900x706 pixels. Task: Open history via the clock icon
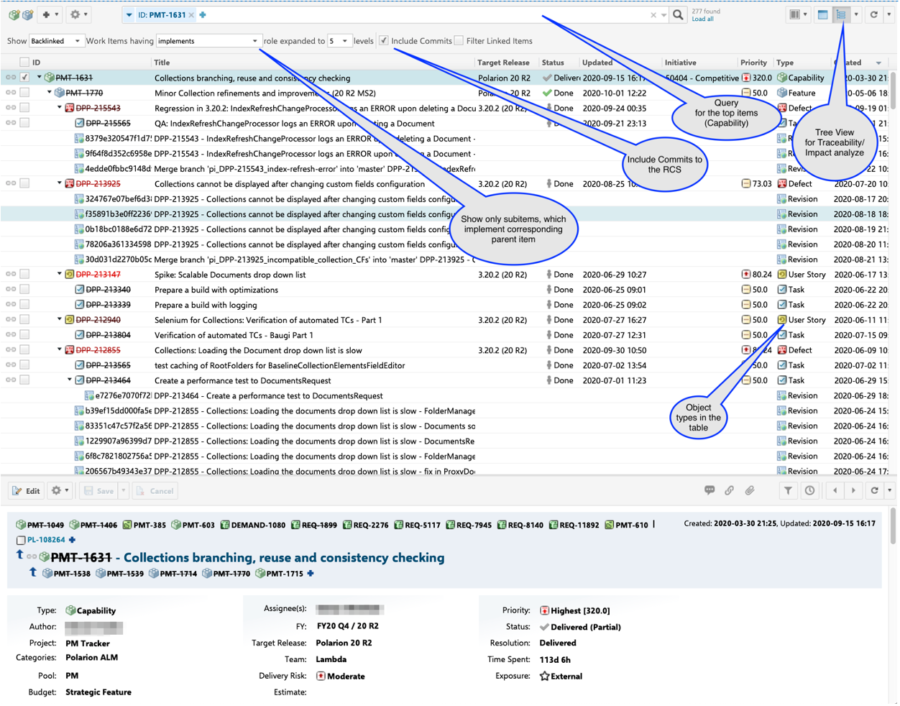pyautogui.click(x=810, y=489)
